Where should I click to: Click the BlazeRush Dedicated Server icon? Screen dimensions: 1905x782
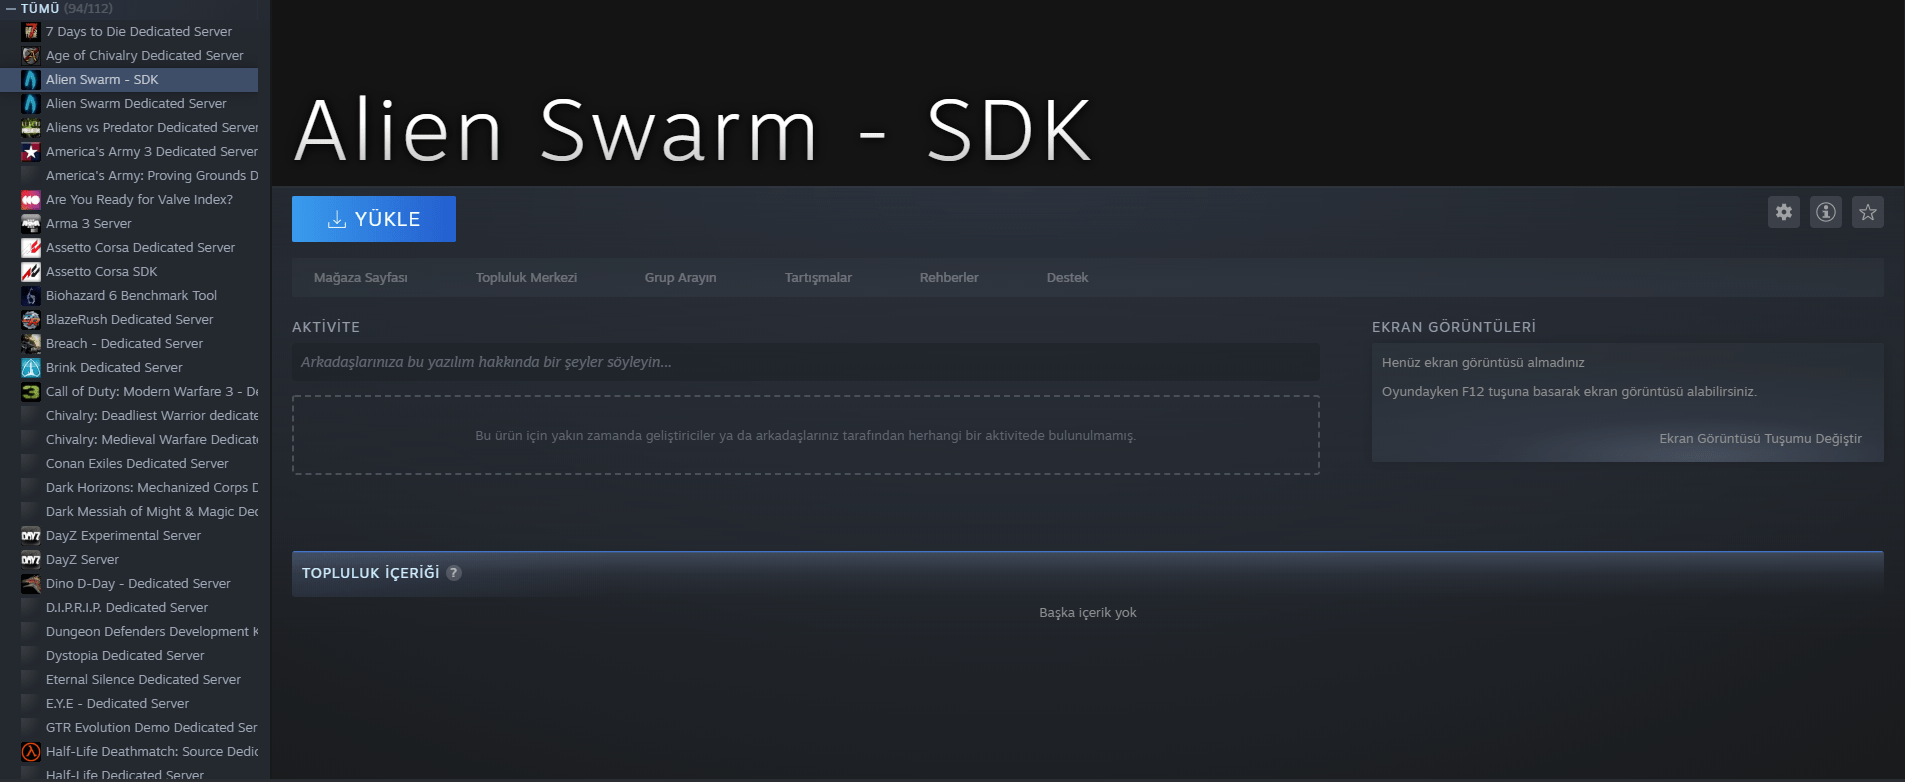pyautogui.click(x=31, y=319)
